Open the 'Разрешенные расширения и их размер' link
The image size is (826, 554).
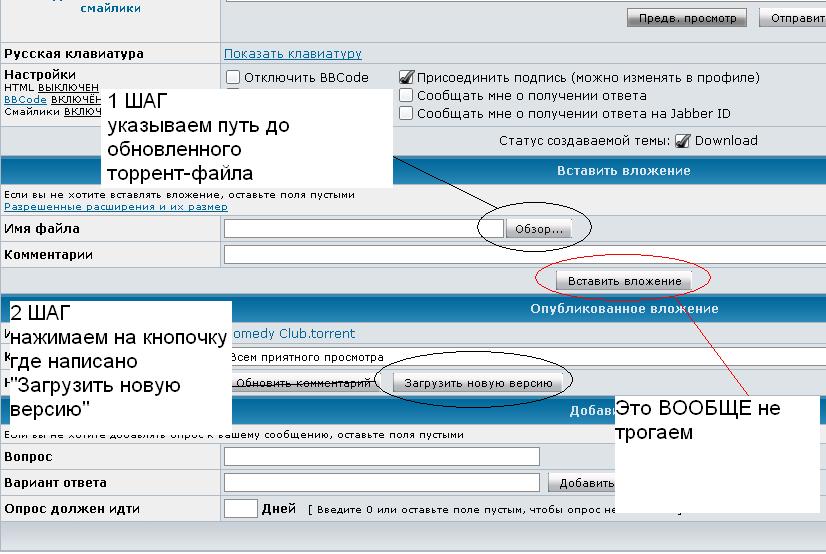116,207
